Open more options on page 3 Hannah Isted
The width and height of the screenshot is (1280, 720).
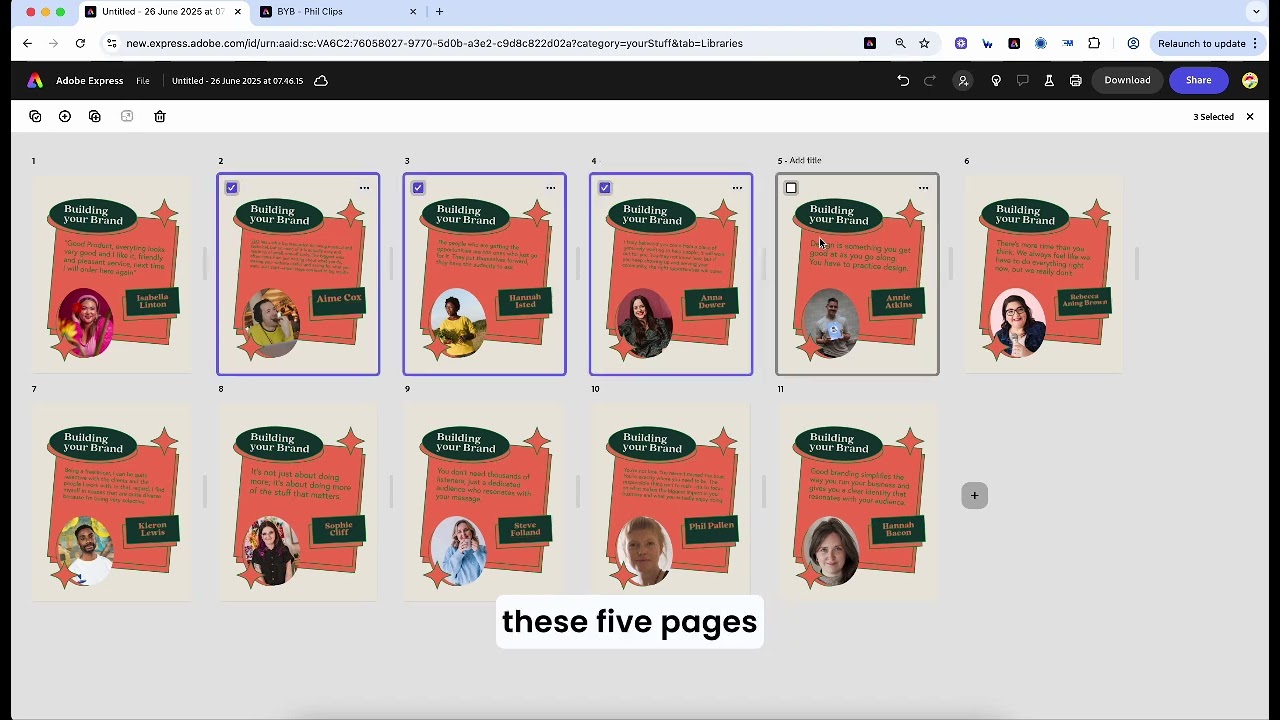[551, 188]
